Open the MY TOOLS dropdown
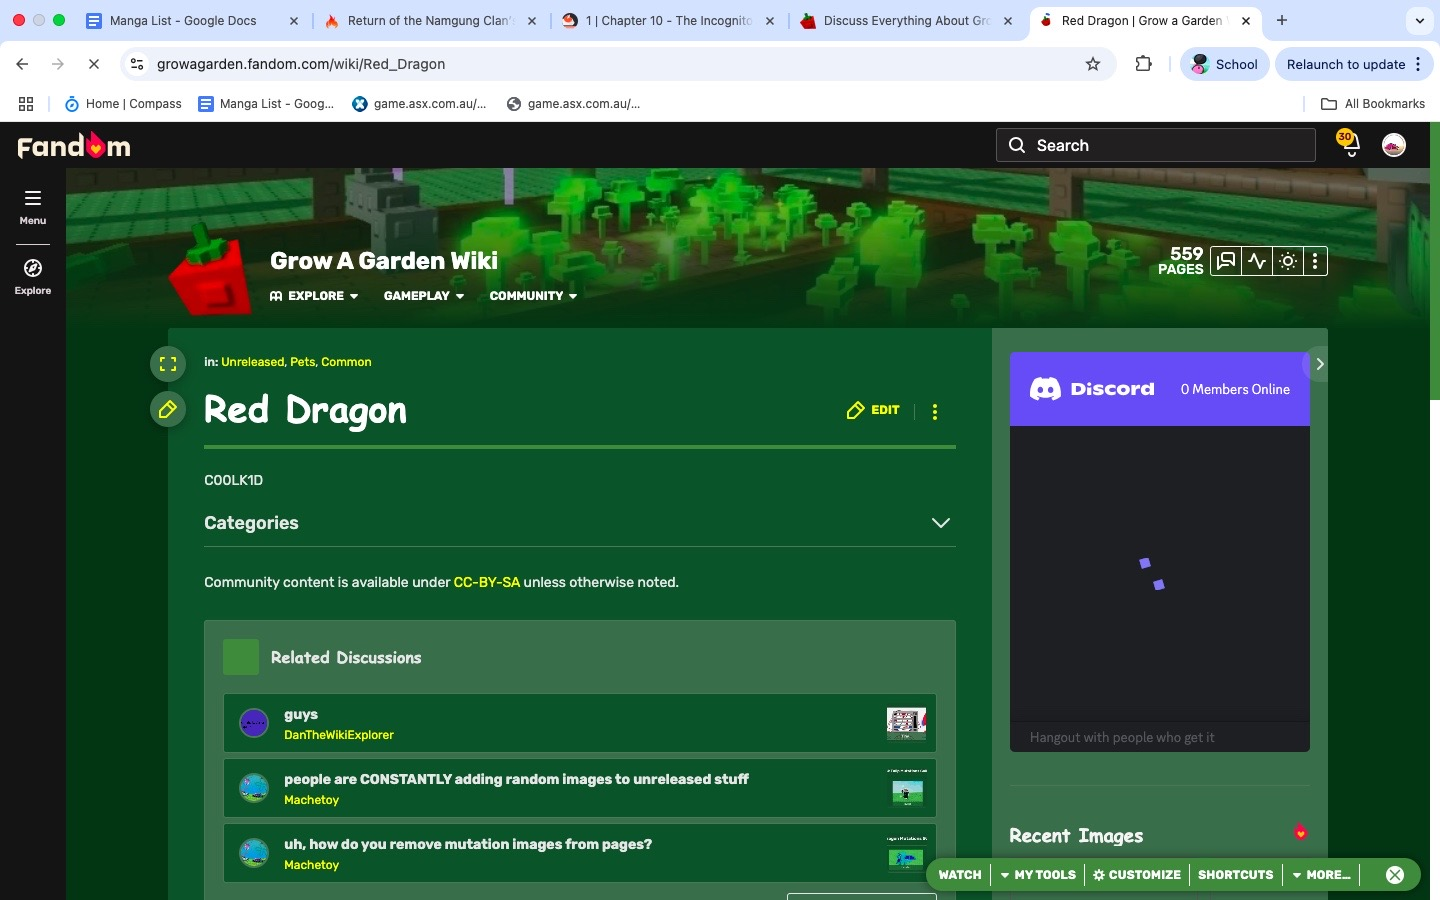This screenshot has height=900, width=1440. [x=1038, y=875]
